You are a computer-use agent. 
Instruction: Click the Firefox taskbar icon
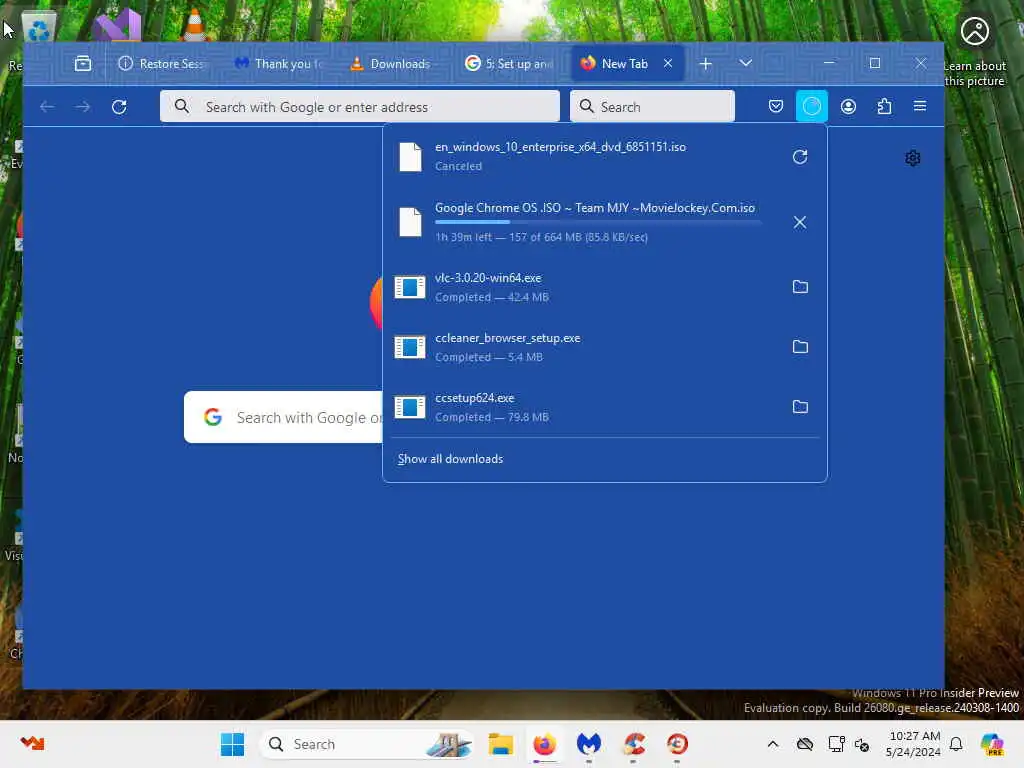coord(544,744)
